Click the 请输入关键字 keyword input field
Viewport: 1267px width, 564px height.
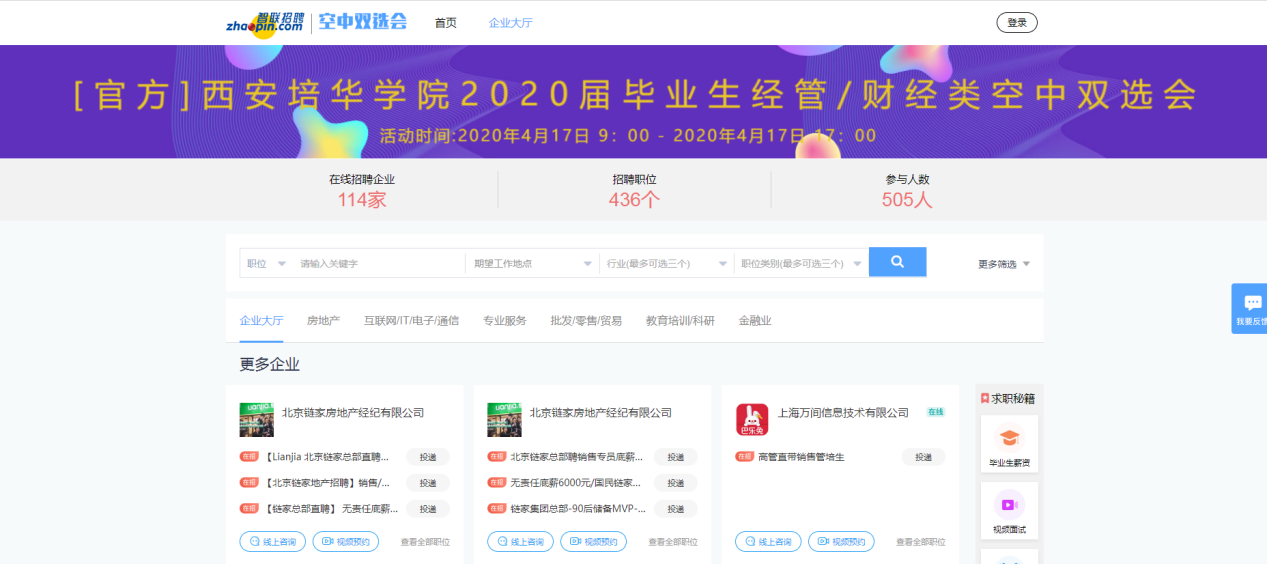click(380, 264)
